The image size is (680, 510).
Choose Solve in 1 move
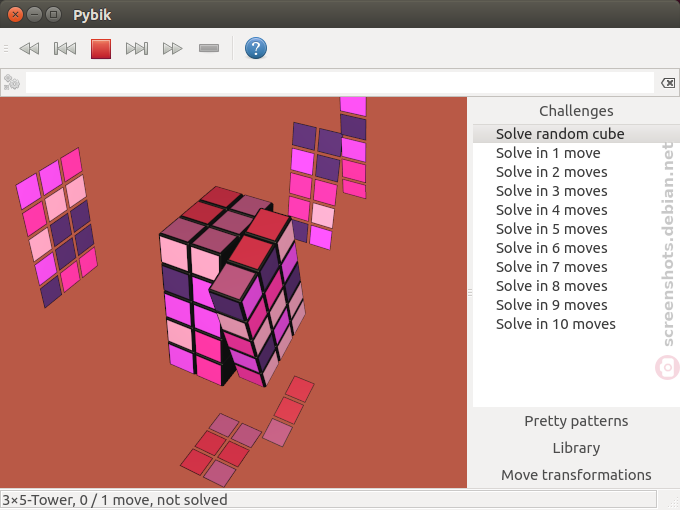pos(576,153)
